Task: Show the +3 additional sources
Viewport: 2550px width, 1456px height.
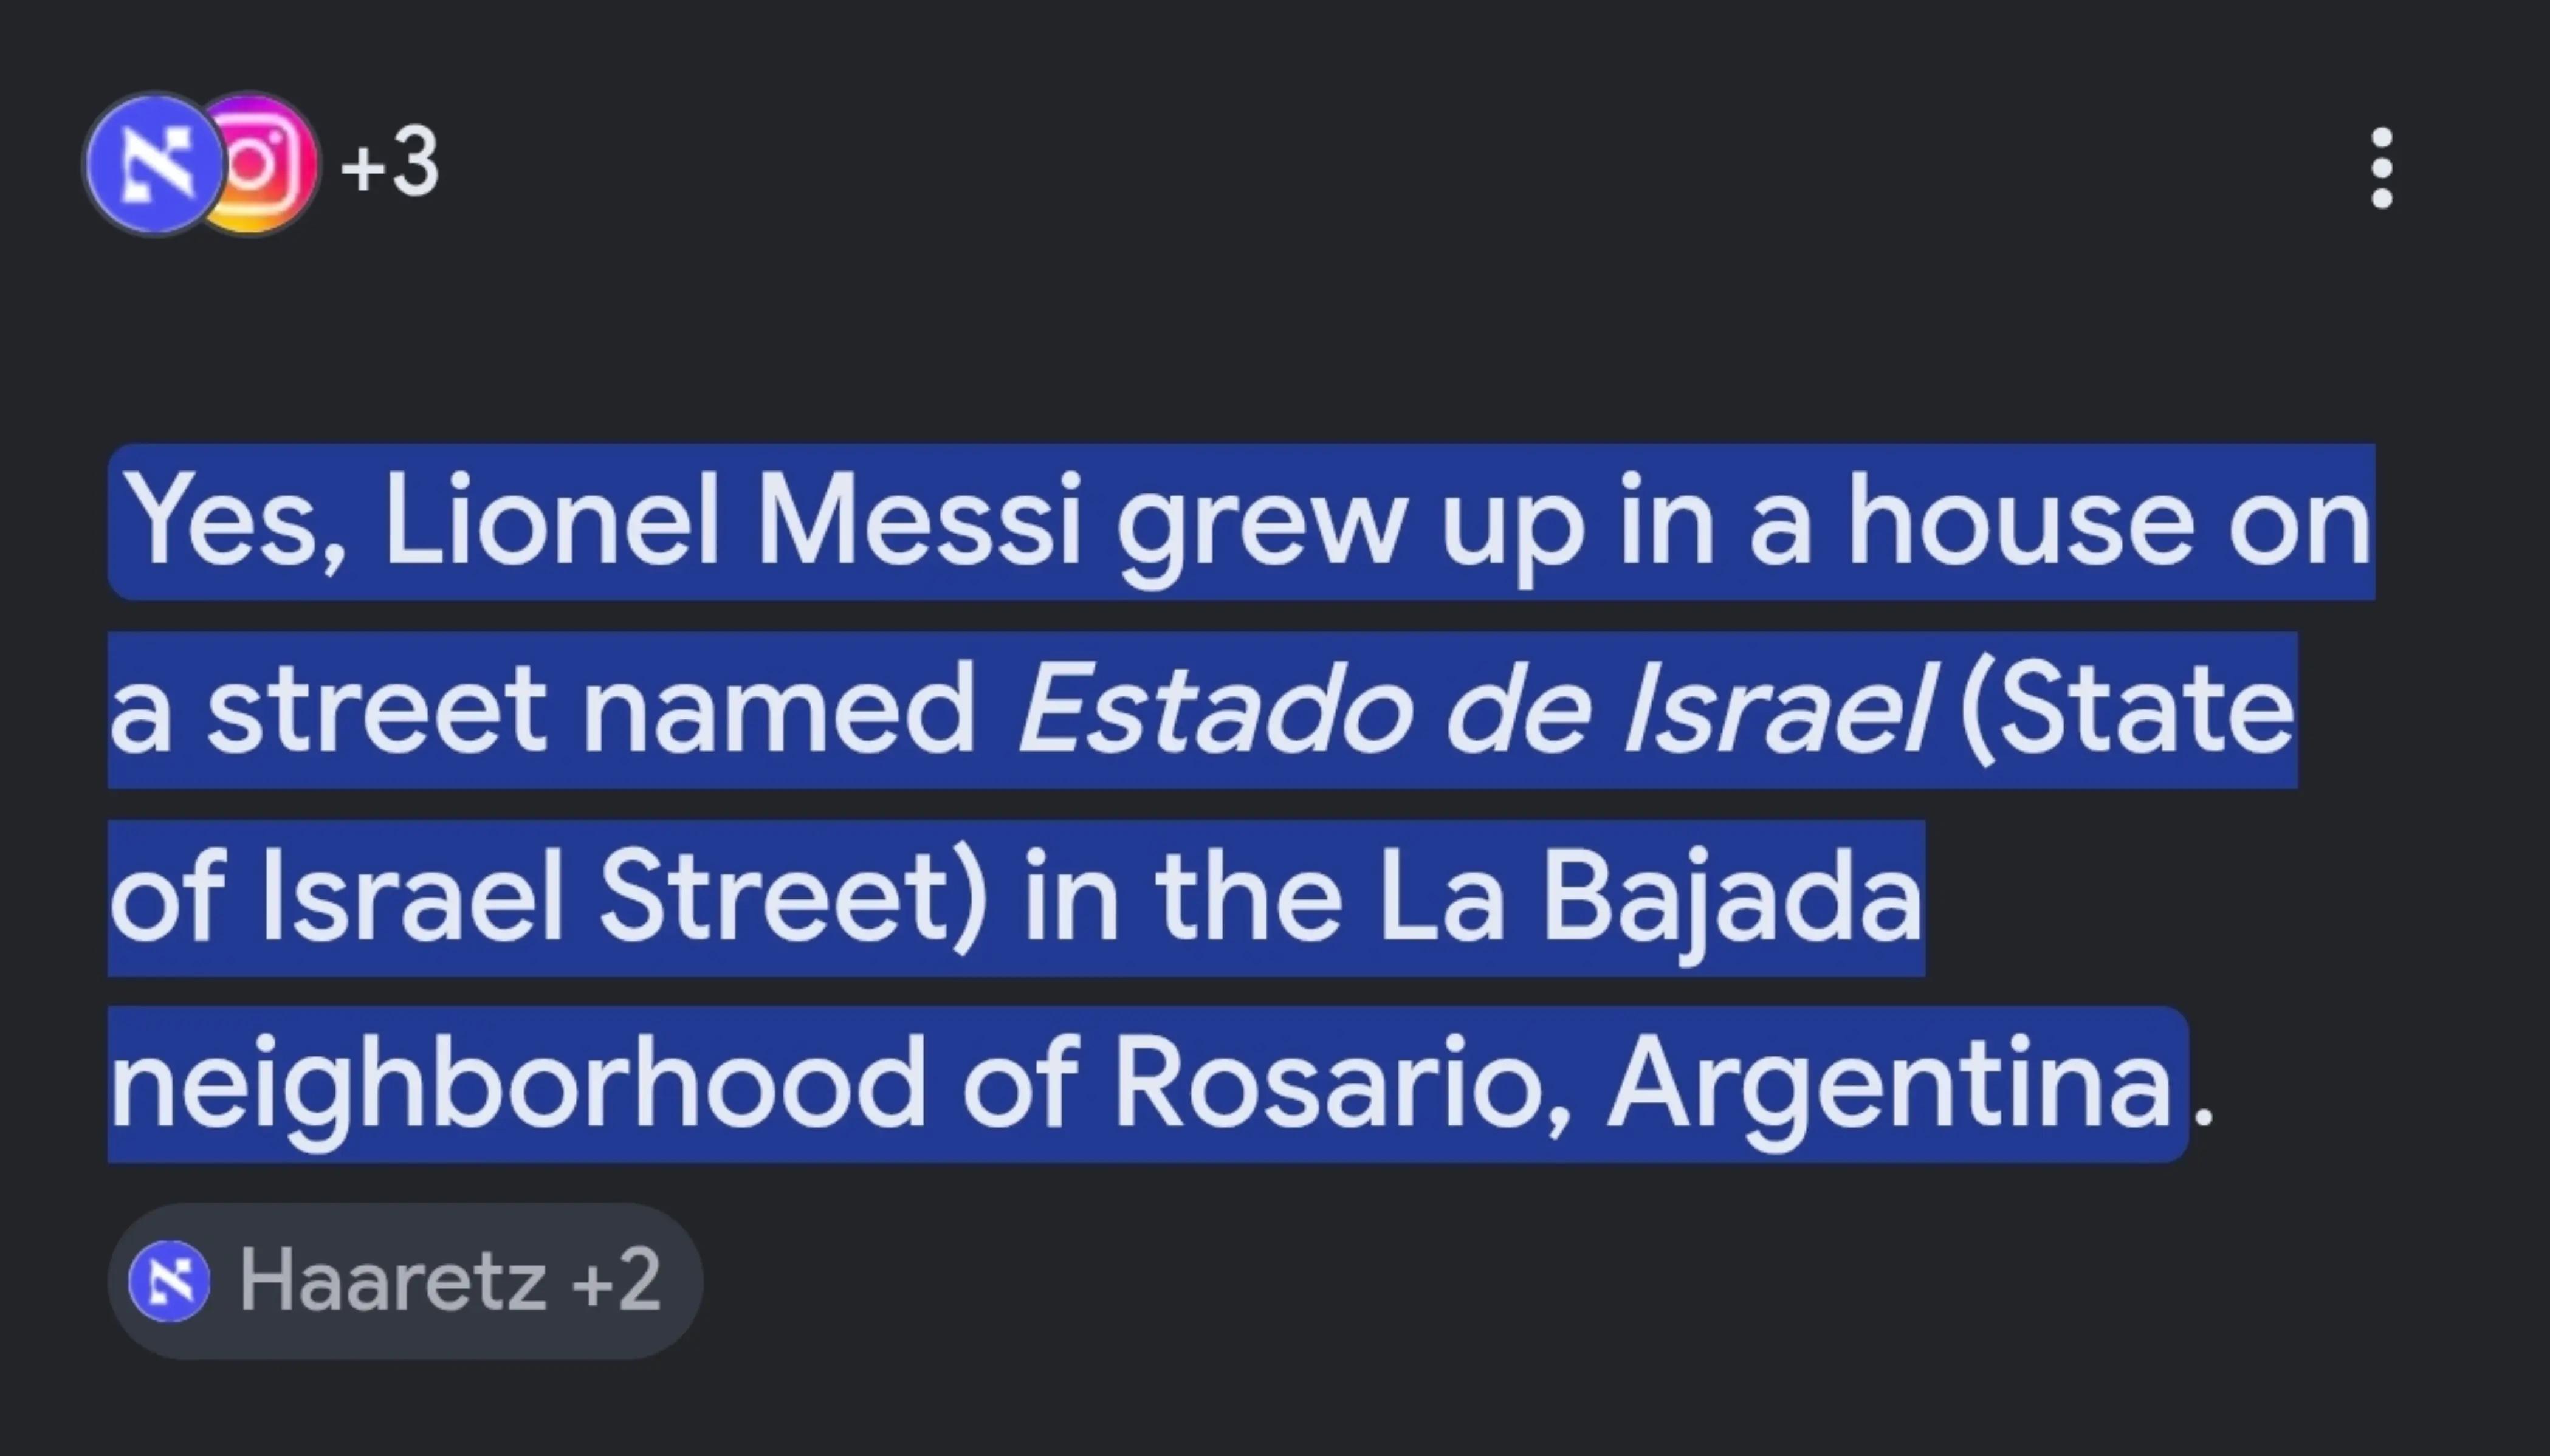Action: click(390, 163)
